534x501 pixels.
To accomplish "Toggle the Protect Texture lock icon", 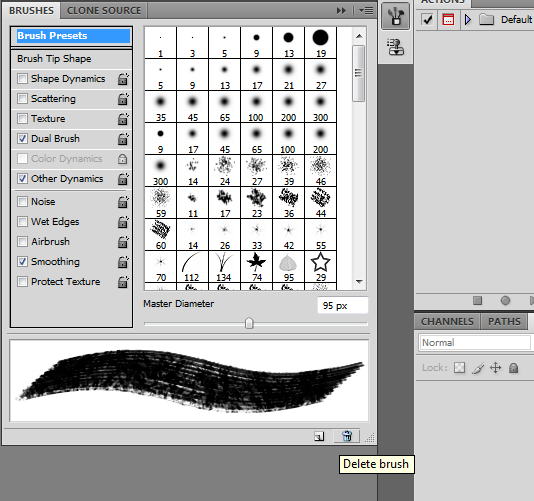I will pyautogui.click(x=123, y=282).
